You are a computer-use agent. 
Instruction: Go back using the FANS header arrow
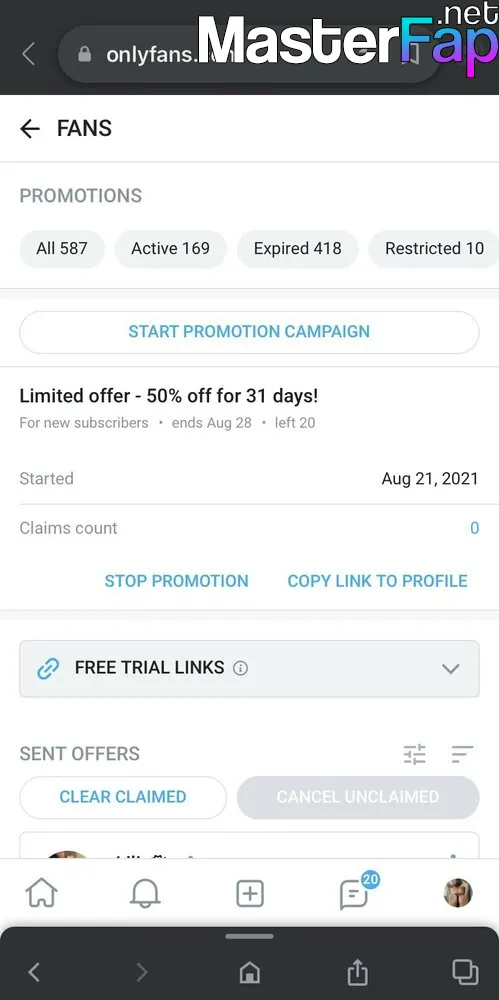(30, 129)
